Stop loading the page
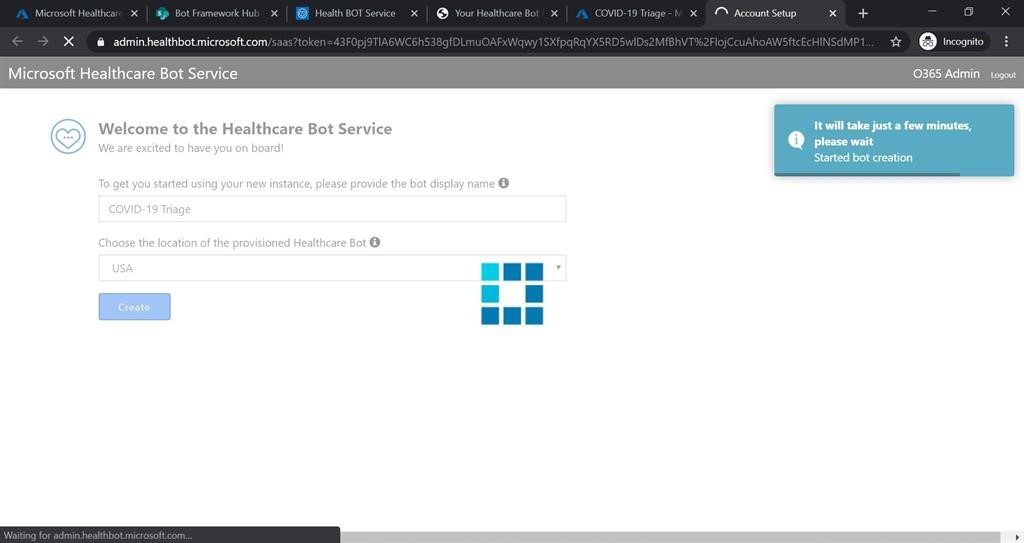Viewport: 1024px width, 543px height. coord(69,41)
